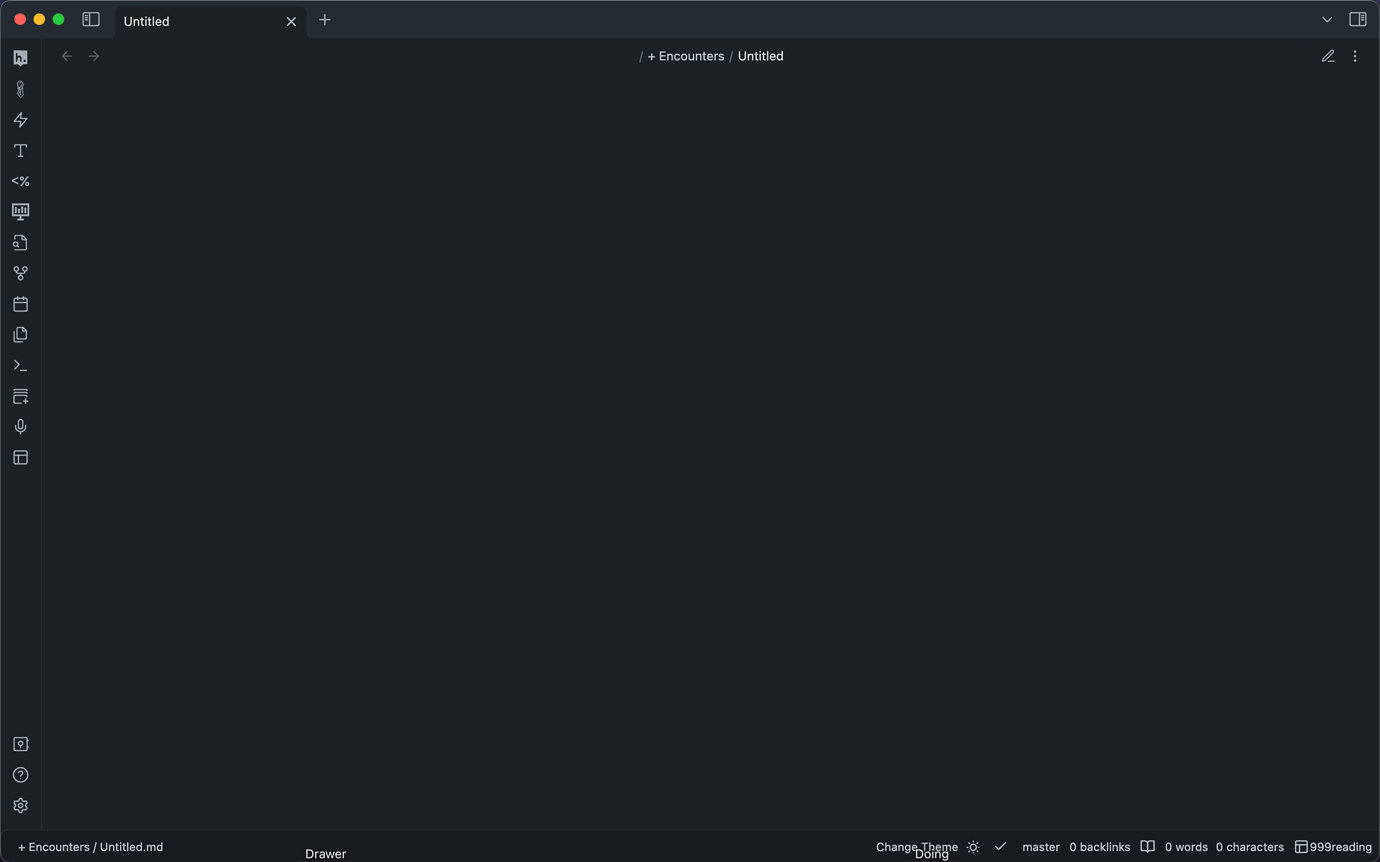Toggle the right sidebar panel

click(x=1357, y=20)
